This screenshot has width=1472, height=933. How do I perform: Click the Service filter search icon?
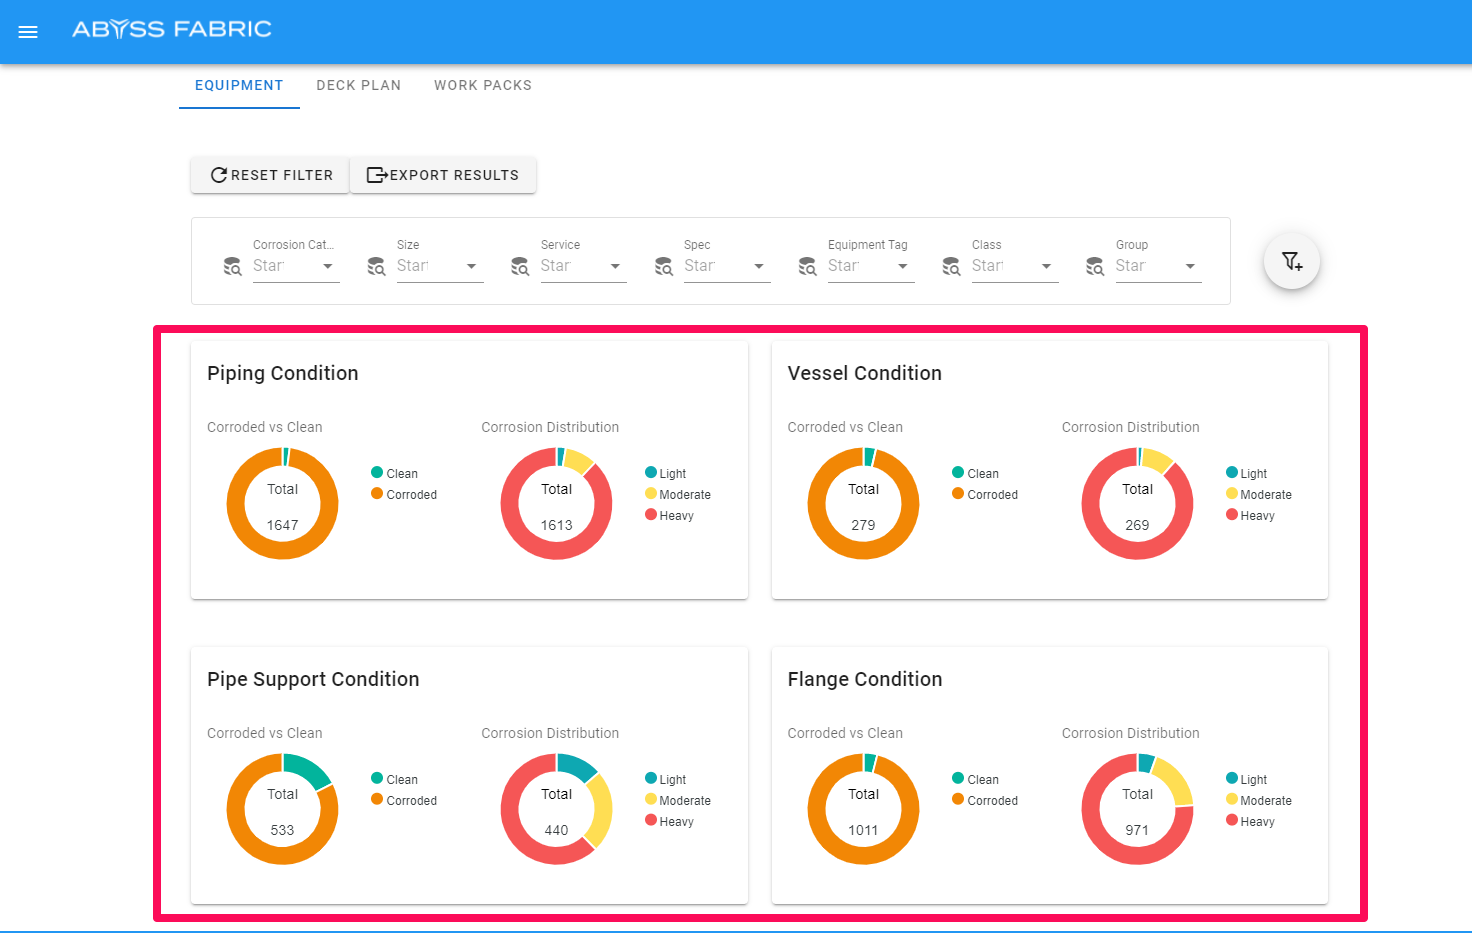pyautogui.click(x=520, y=267)
